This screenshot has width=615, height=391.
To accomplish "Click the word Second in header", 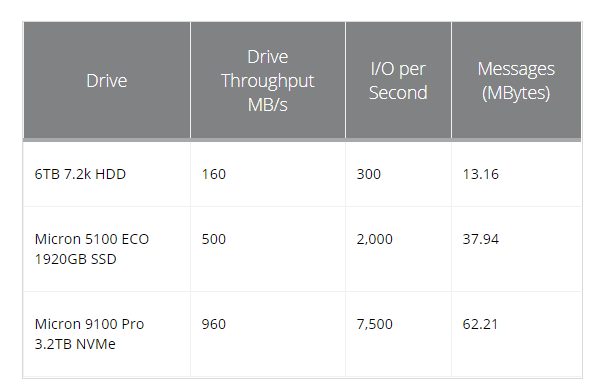I will click(398, 93).
